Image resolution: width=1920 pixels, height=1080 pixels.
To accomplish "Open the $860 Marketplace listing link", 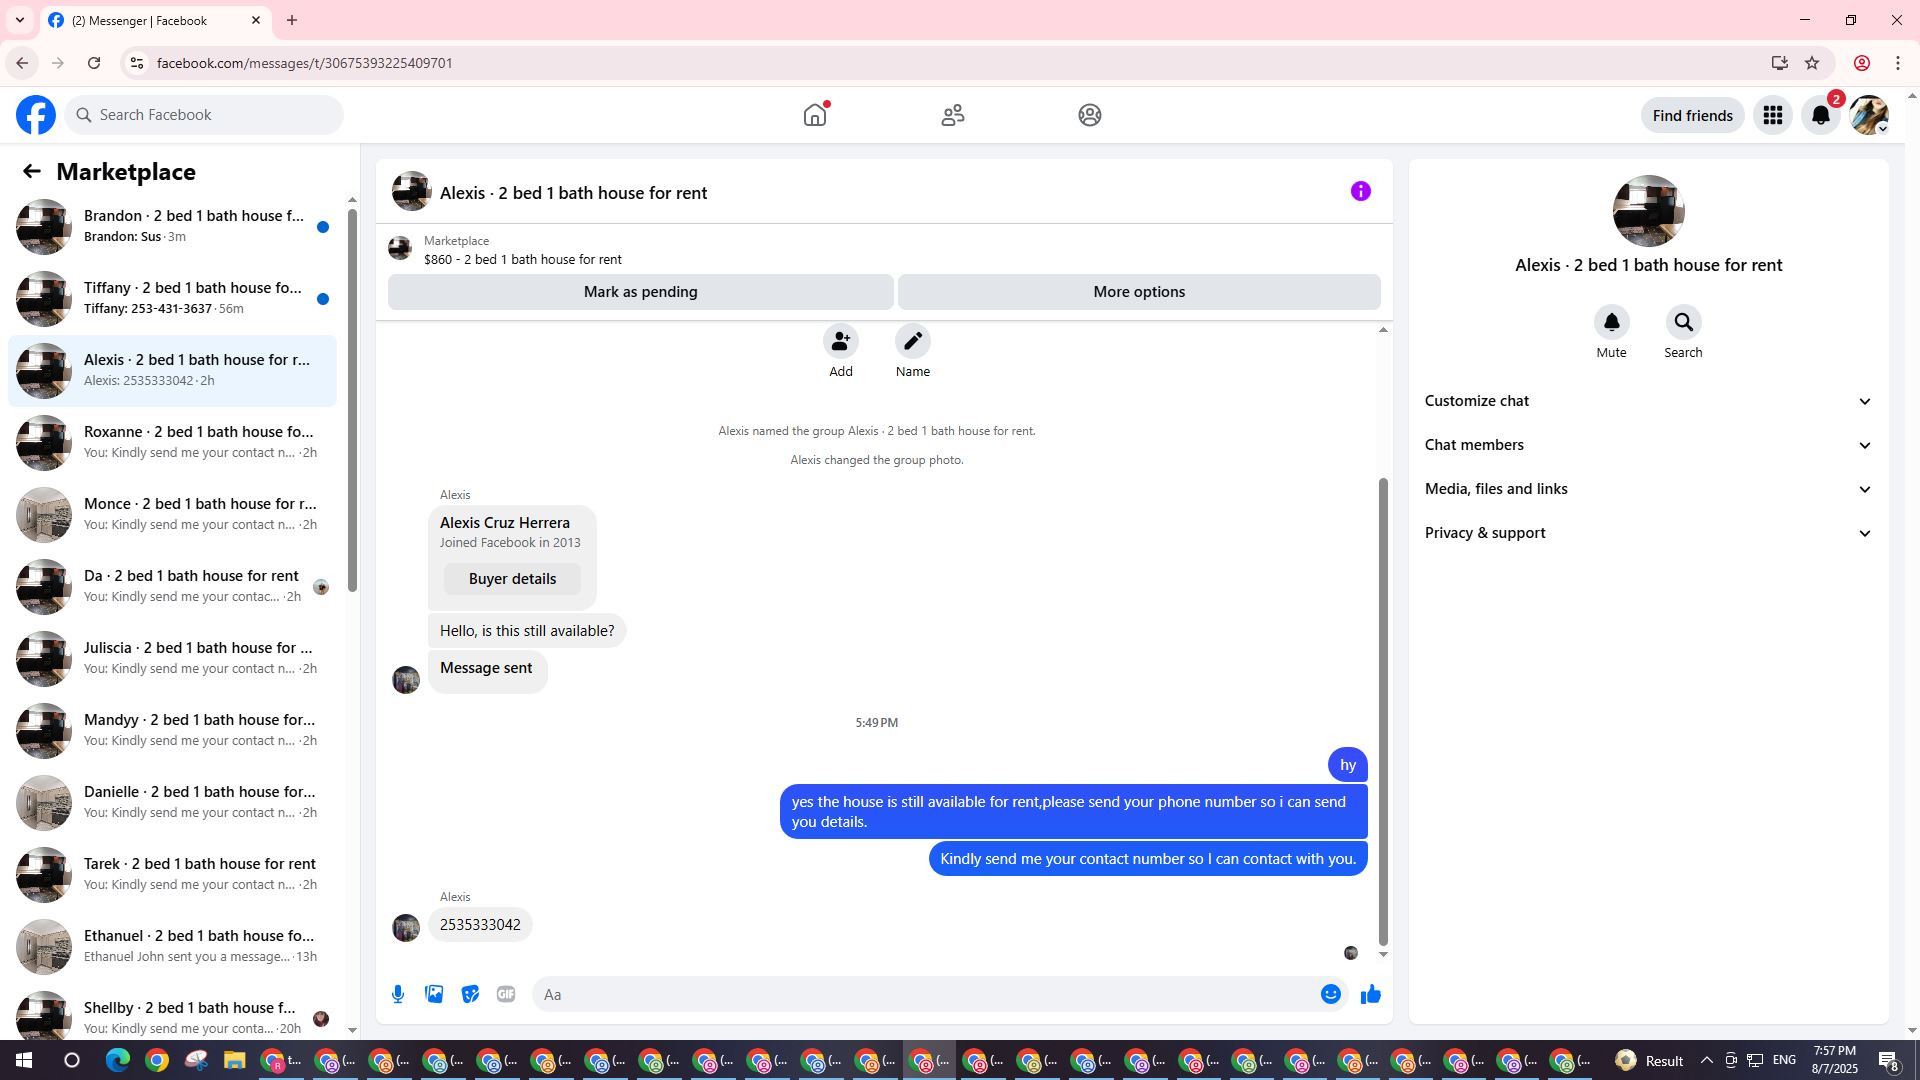I will [522, 259].
